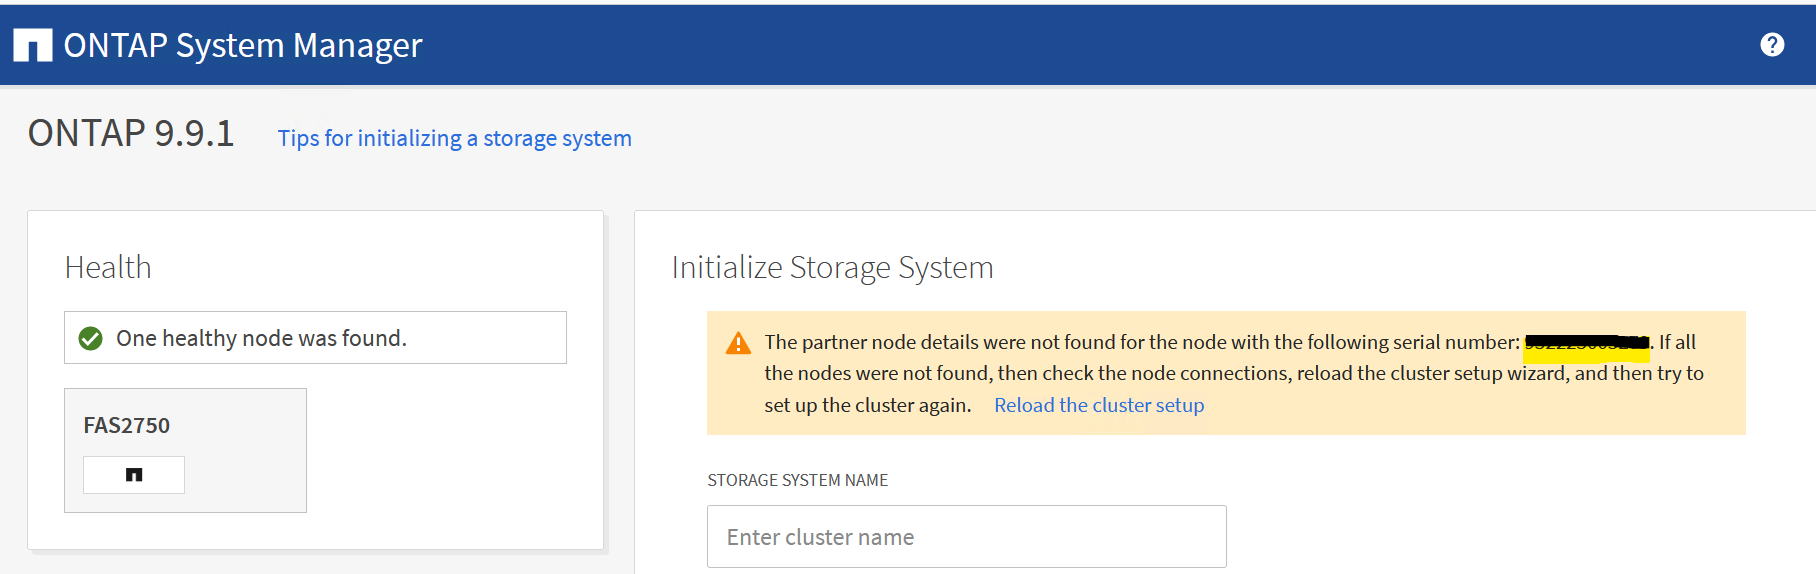Click the FAS2750 model name label
Image resolution: width=1816 pixels, height=574 pixels.
pyautogui.click(x=127, y=426)
